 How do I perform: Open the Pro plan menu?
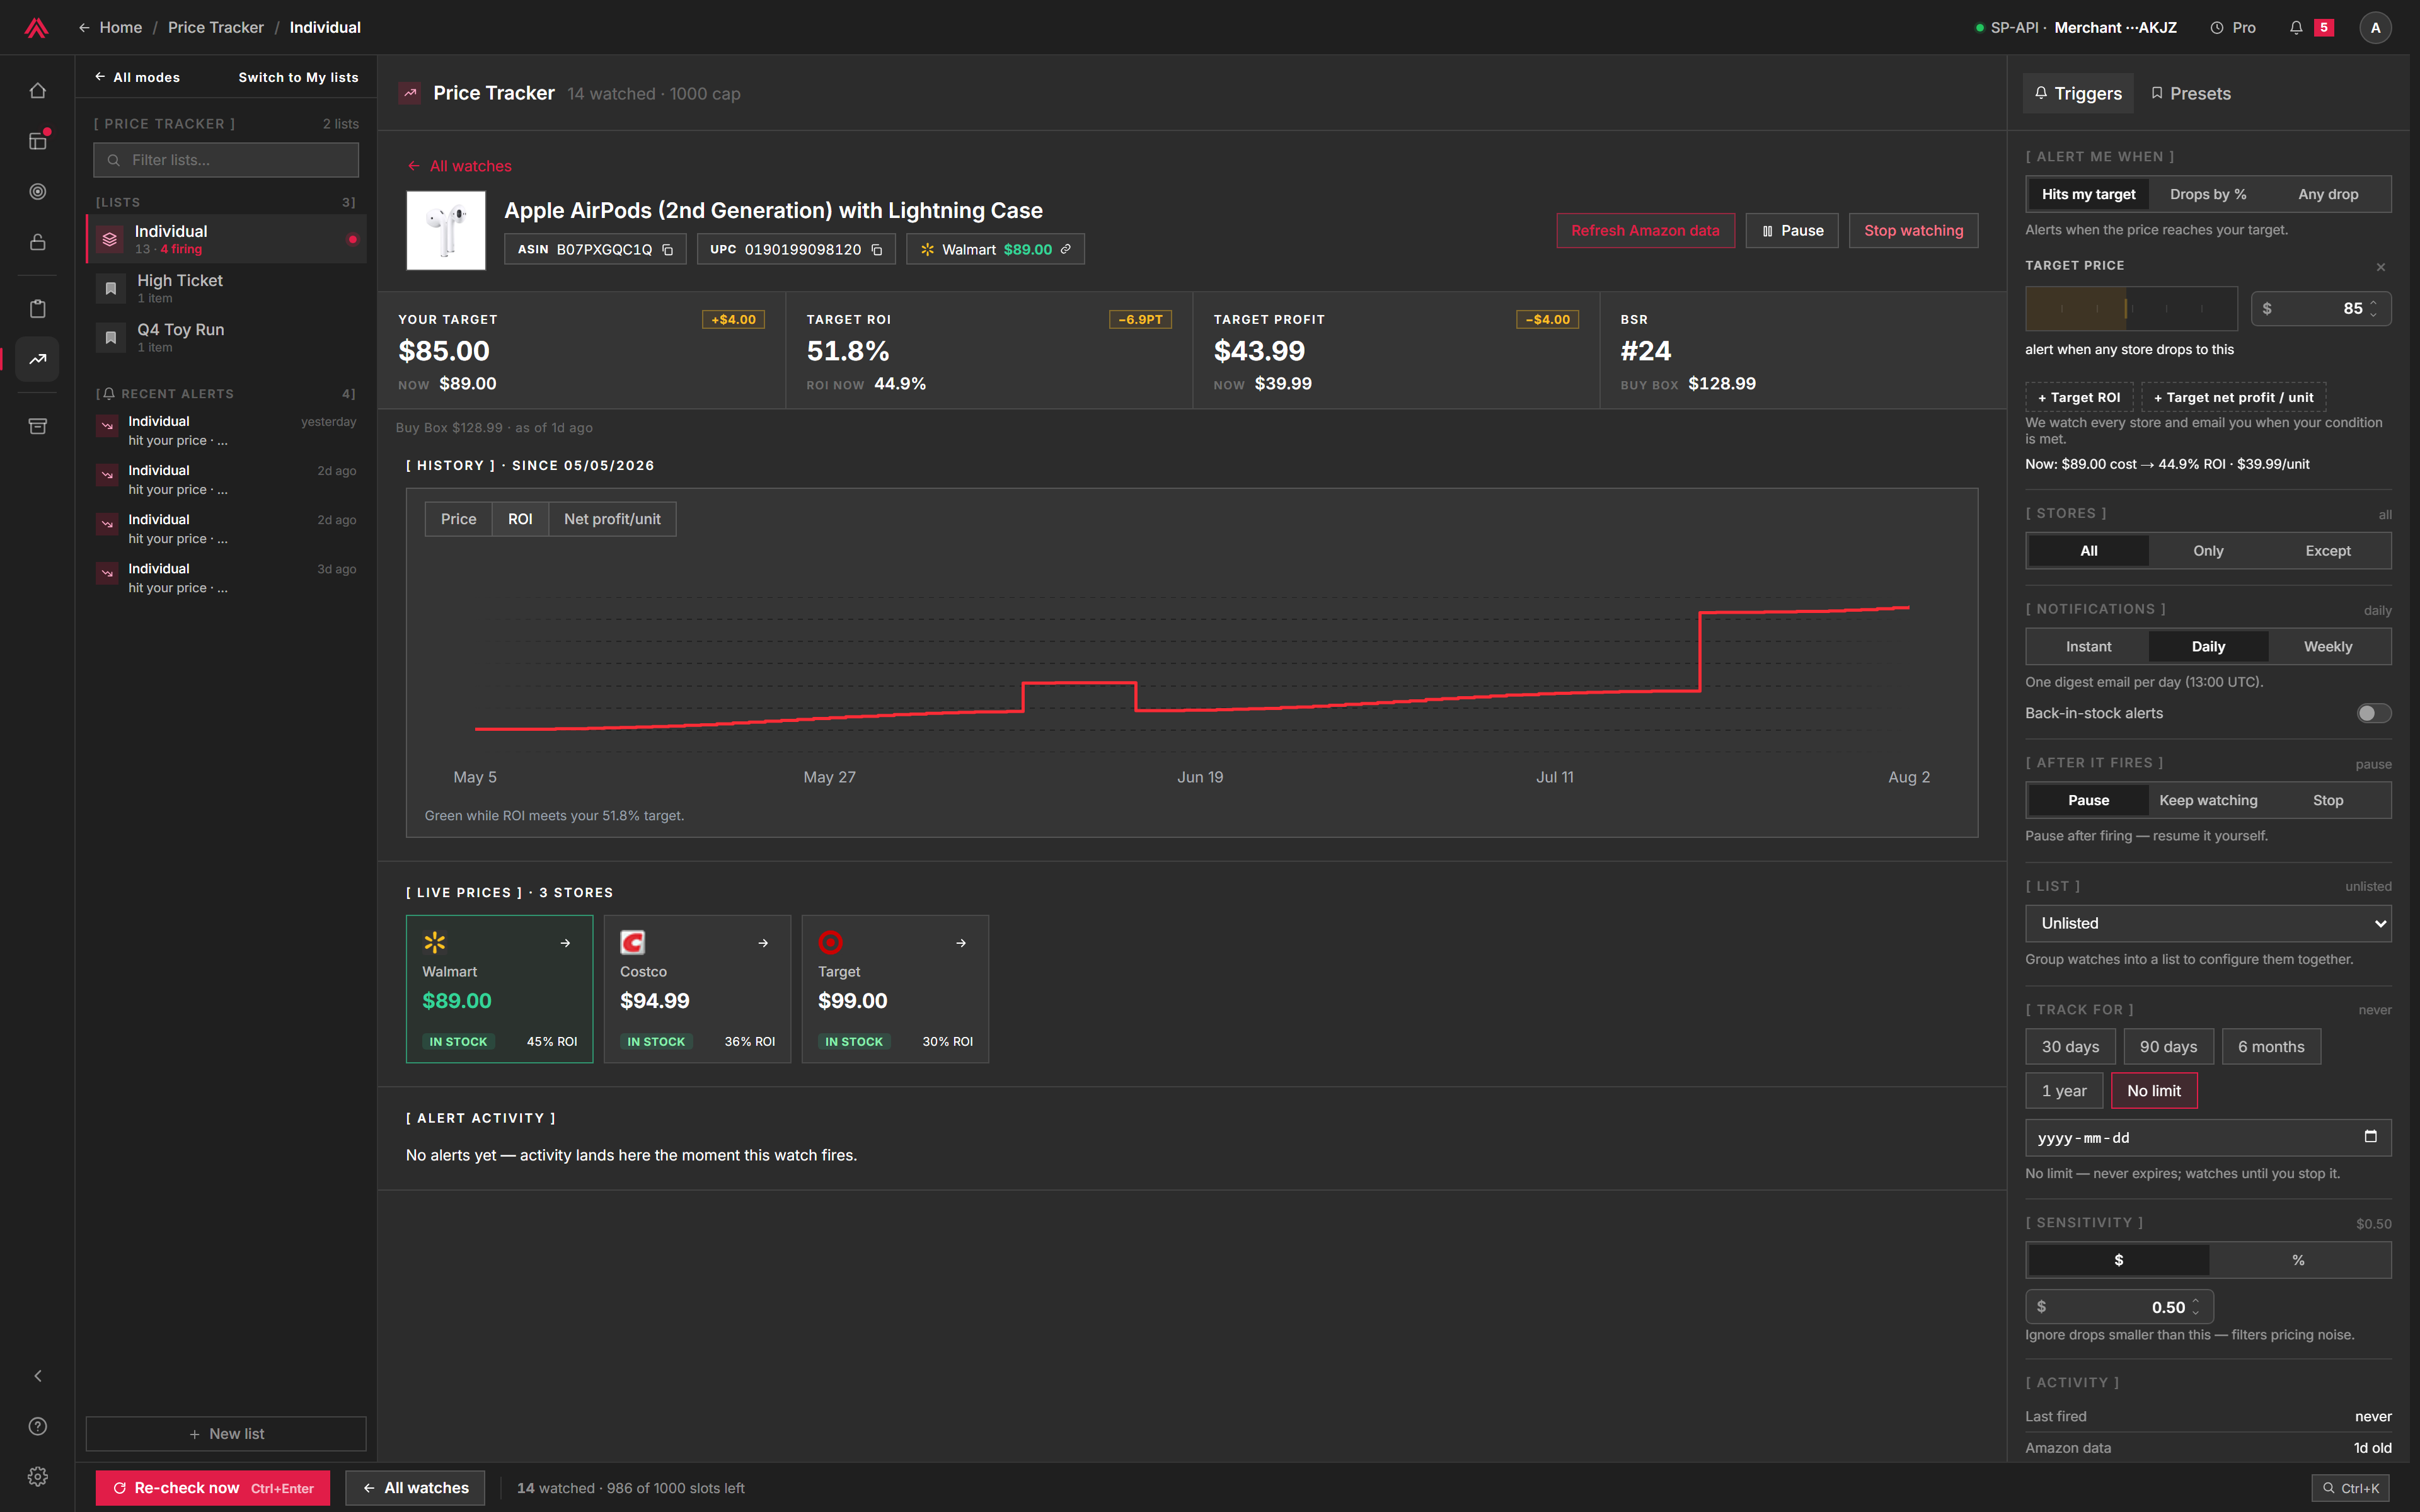point(2233,28)
